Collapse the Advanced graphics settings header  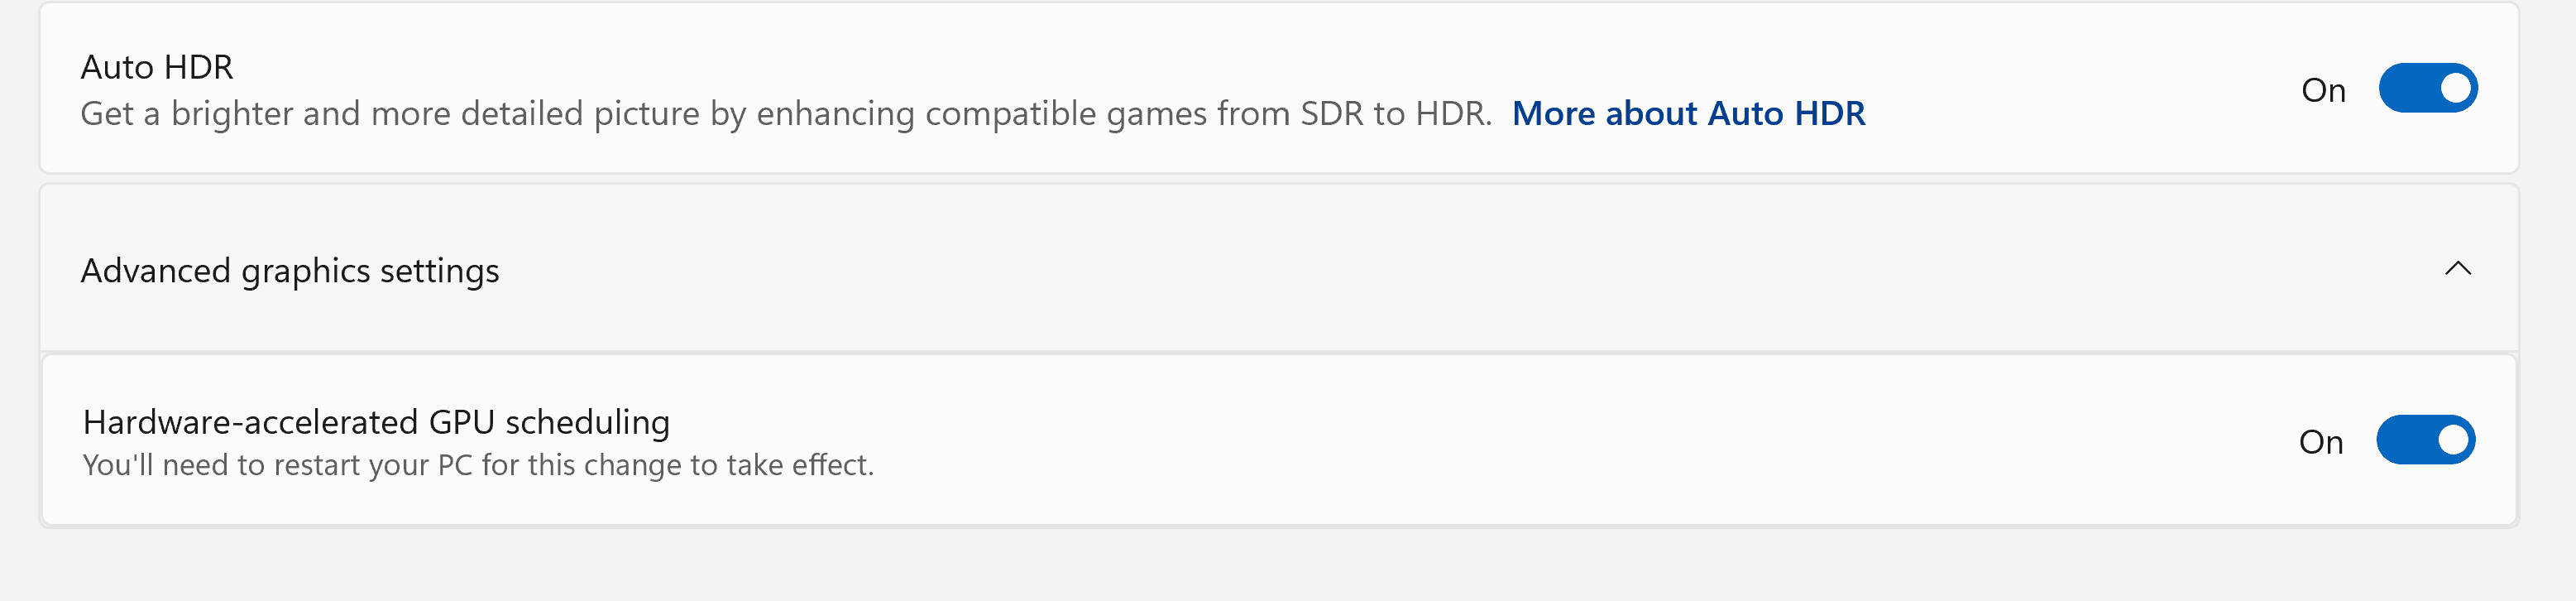pos(1278,268)
